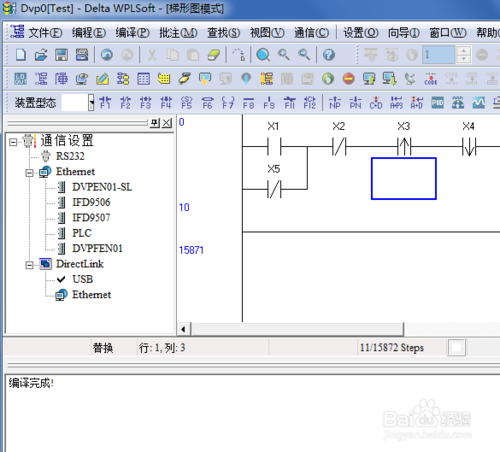The height and width of the screenshot is (452, 500).
Task: Collapse the DirectLink tree node
Action: point(29,265)
